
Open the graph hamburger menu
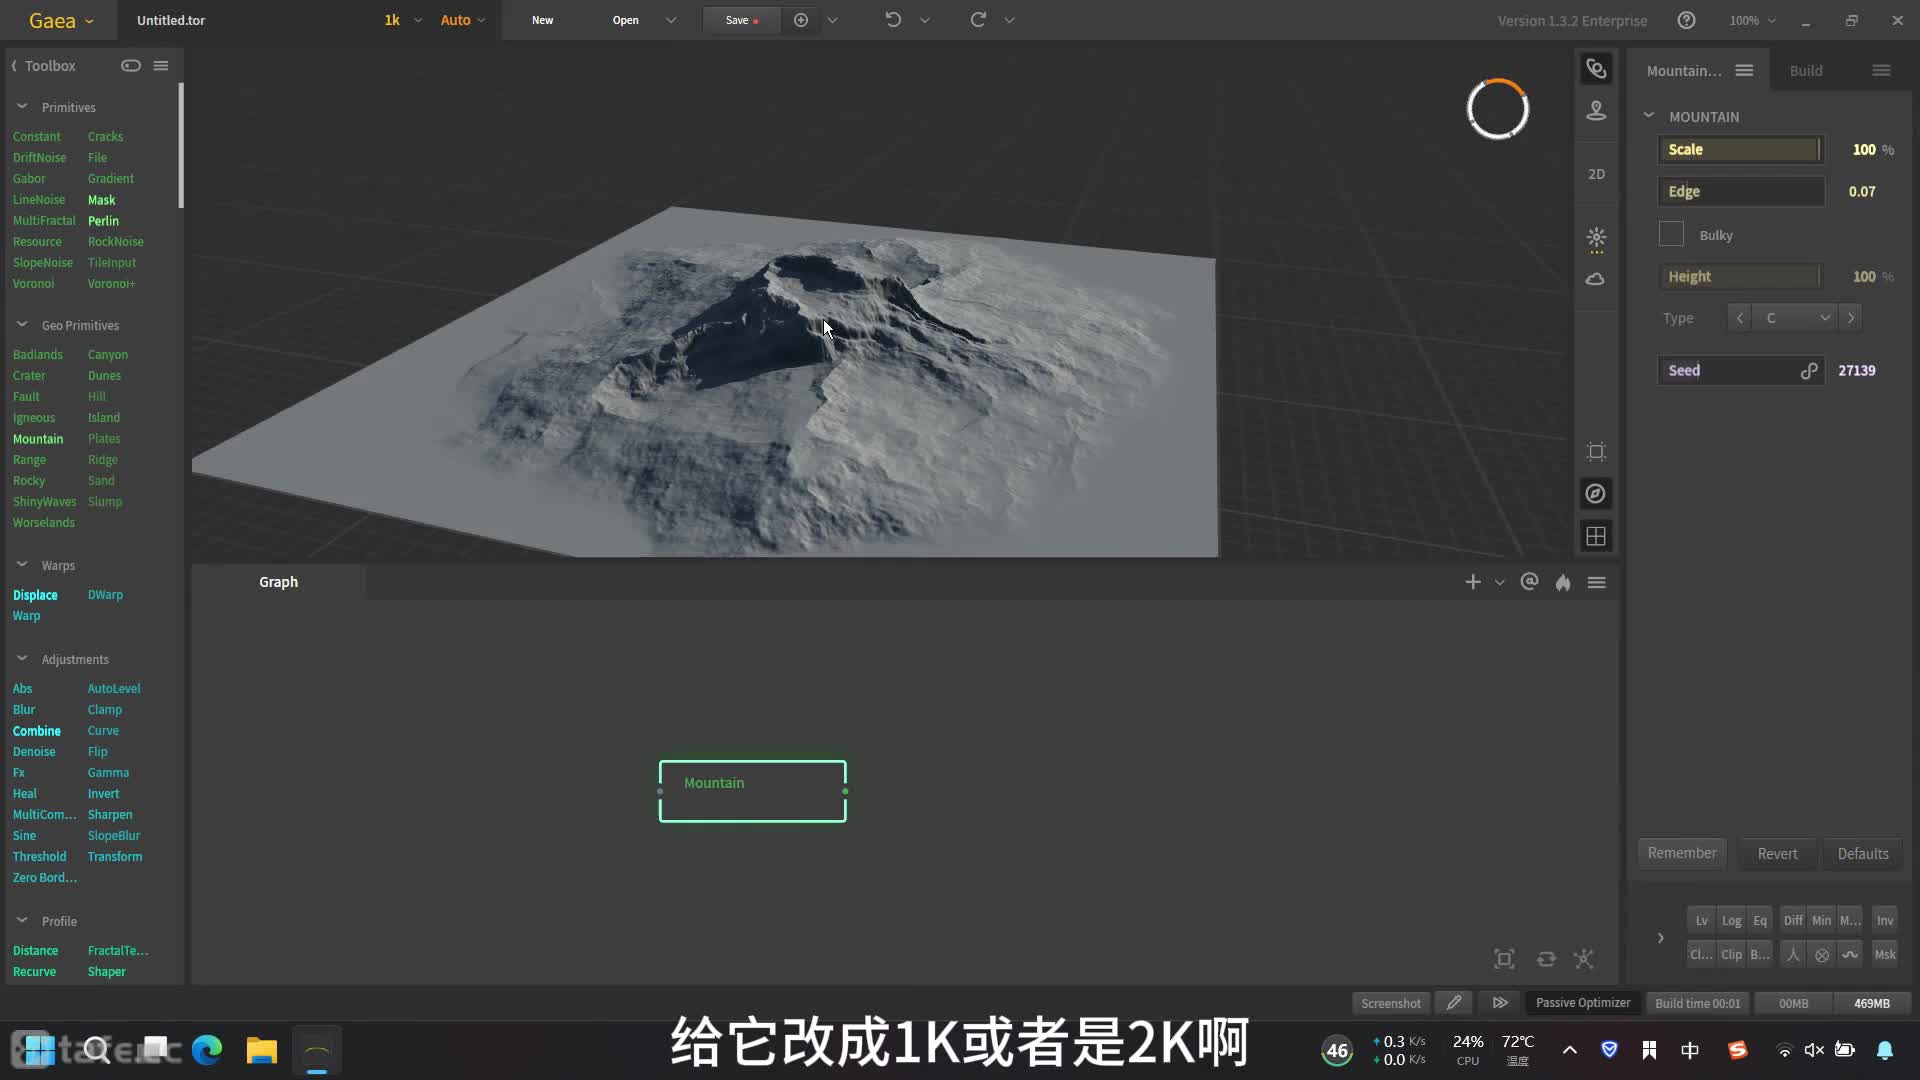[1597, 582]
